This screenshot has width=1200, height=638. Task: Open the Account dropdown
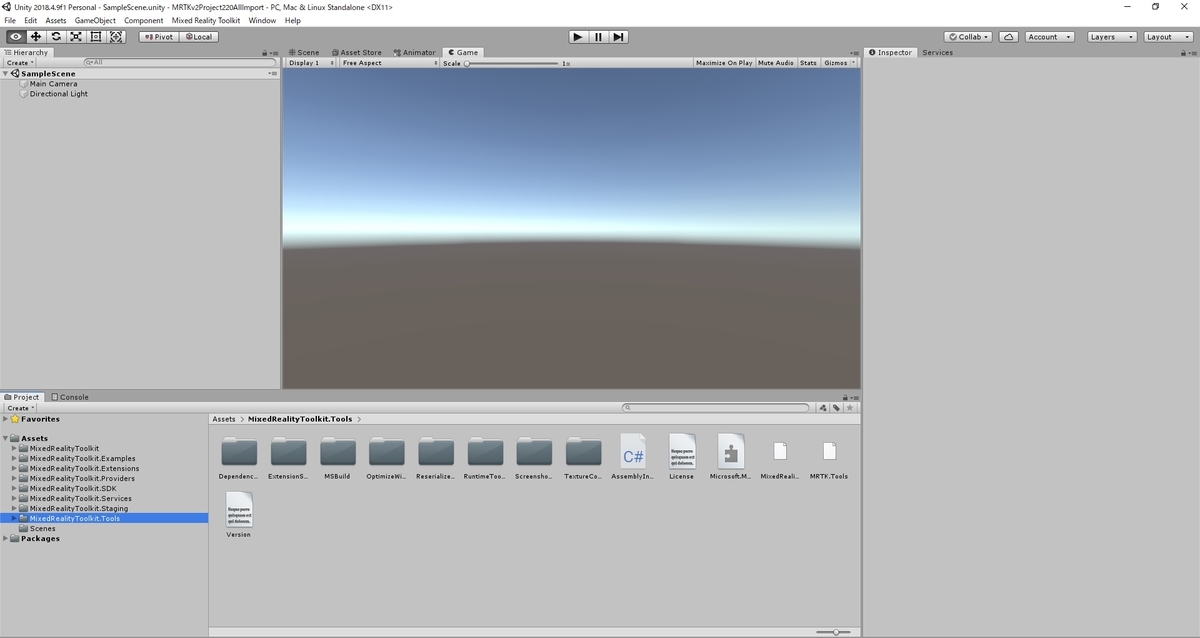pos(1048,37)
